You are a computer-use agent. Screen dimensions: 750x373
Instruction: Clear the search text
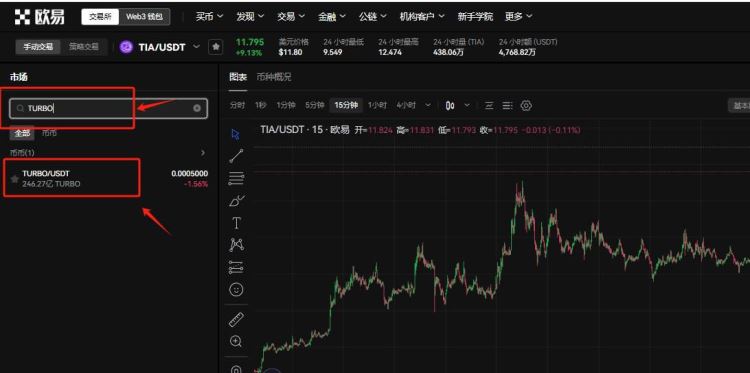(197, 109)
